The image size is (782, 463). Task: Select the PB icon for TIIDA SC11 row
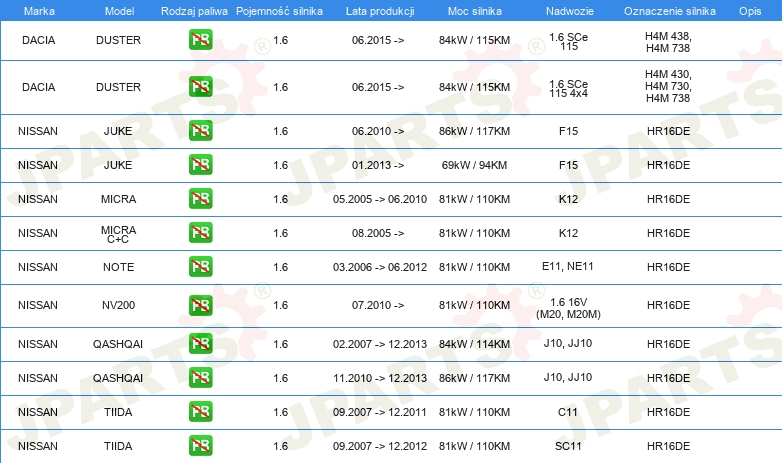tap(200, 445)
